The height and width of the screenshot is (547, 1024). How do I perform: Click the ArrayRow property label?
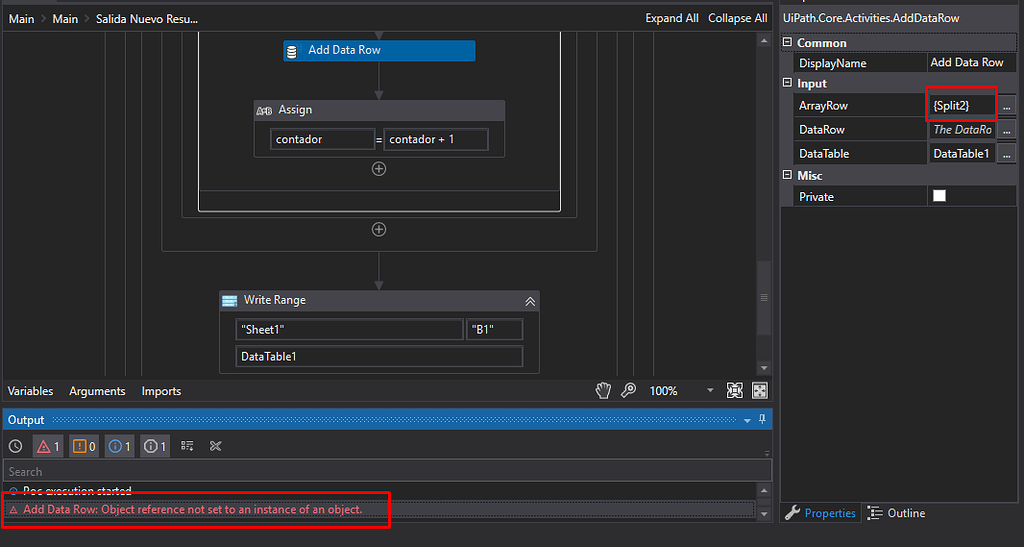824,106
